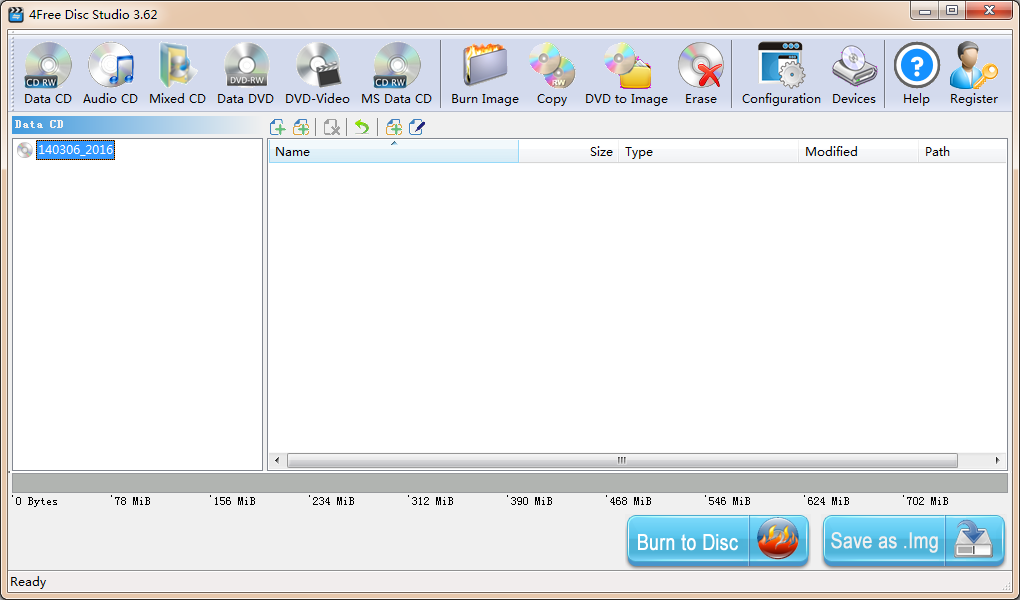Screen dimensions: 1020x600
Task: Click the greyed delete file icon
Action: click(332, 127)
